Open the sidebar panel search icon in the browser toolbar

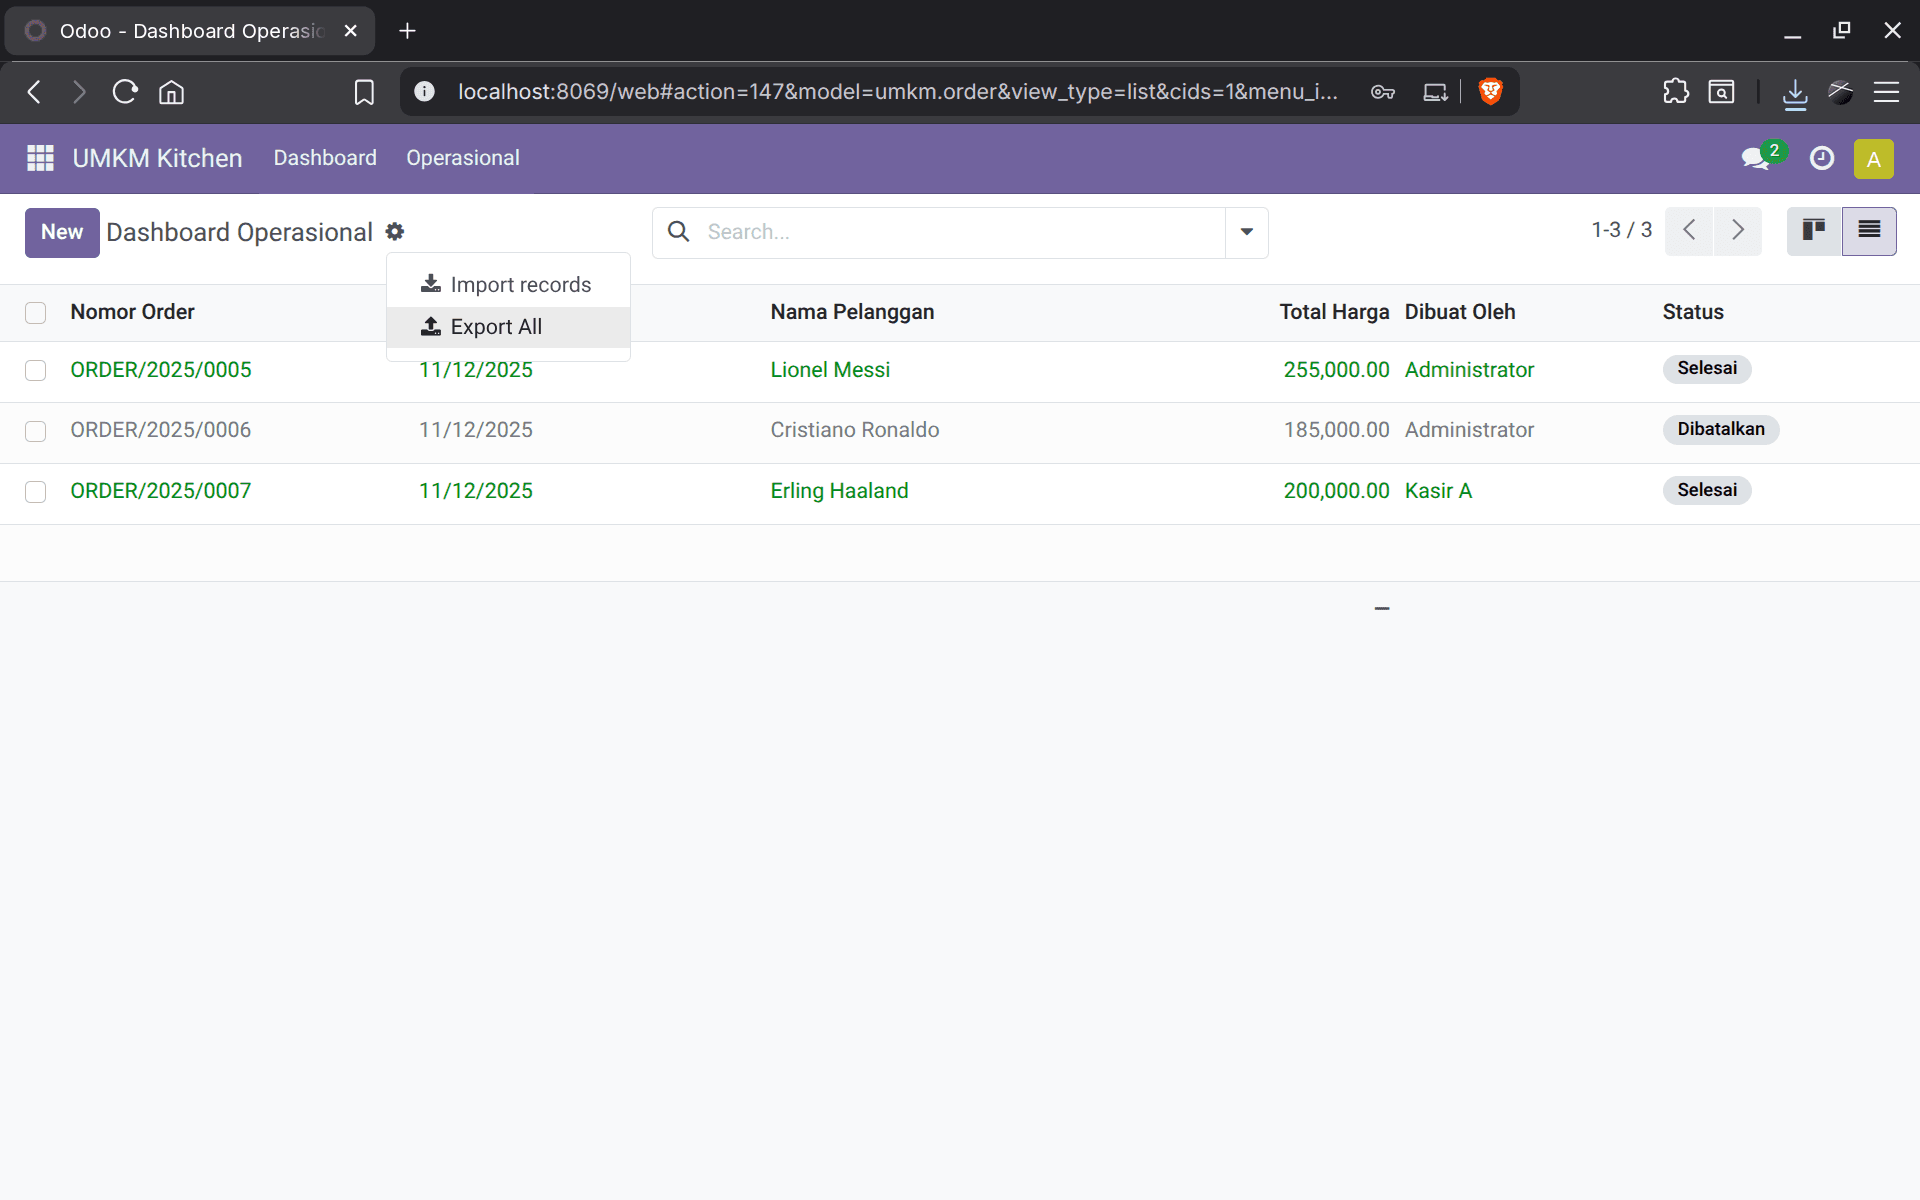1721,92
